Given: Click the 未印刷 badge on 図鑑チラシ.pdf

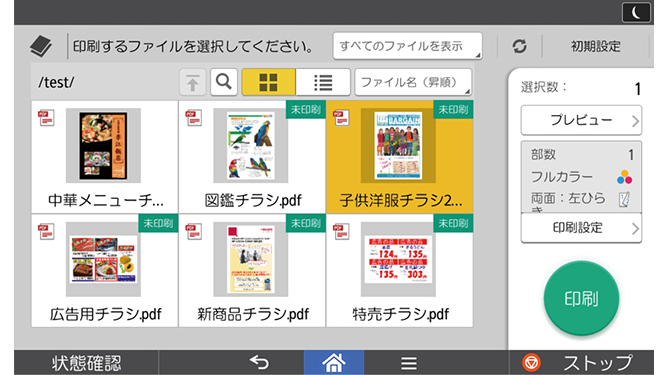Looking at the screenshot, I should pos(306,110).
